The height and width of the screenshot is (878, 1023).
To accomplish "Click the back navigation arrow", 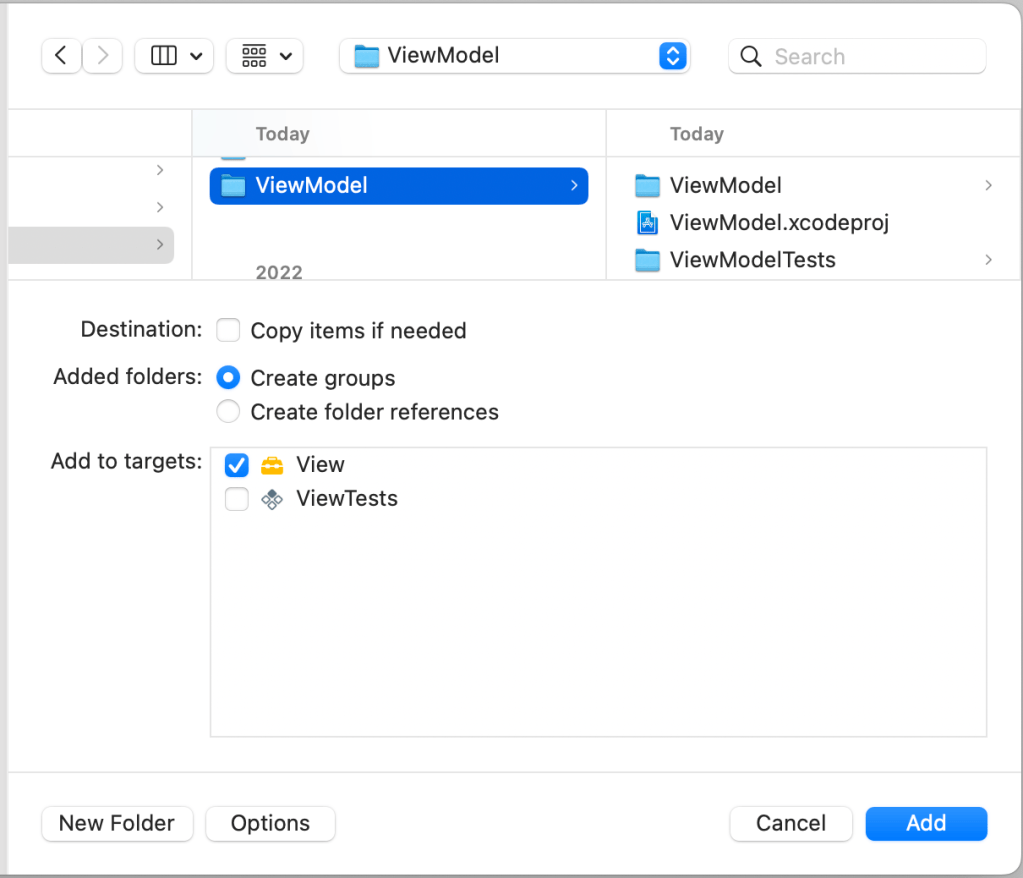I will tap(61, 56).
